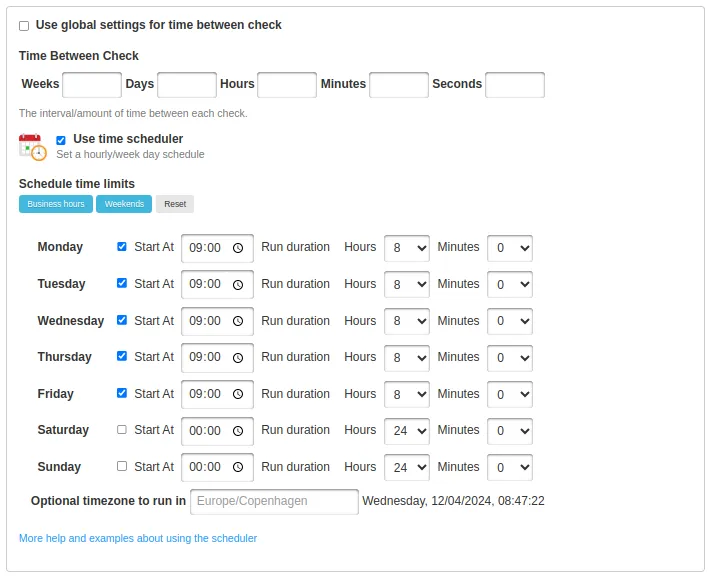Click 'Set a hourly/week day schedule' text

130,155
